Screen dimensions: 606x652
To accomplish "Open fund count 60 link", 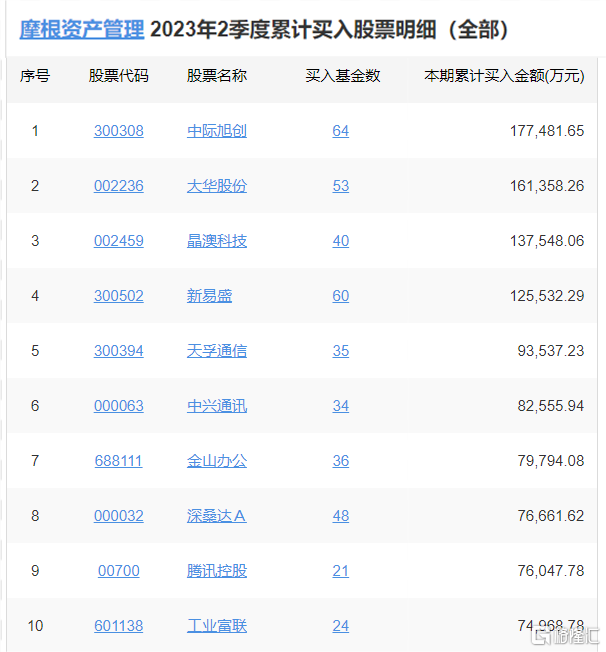I will click(x=341, y=296).
